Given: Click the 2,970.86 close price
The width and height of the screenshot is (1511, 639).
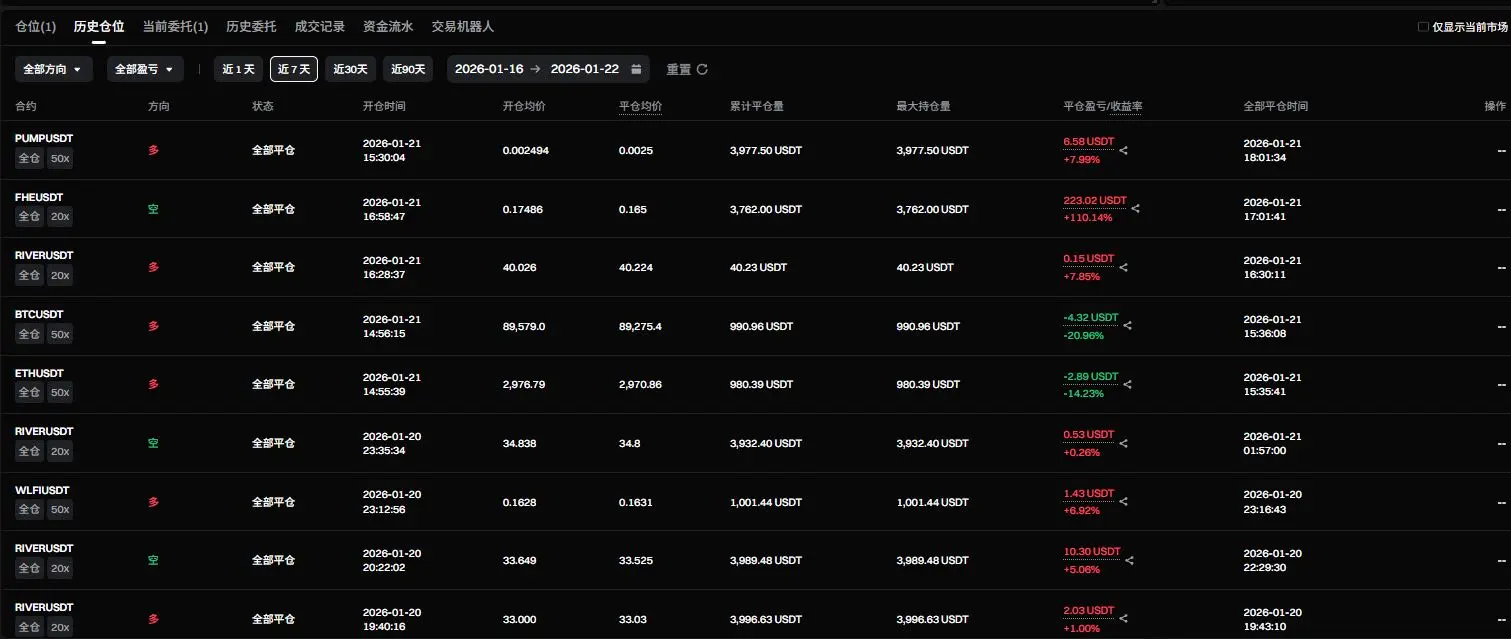Looking at the screenshot, I should (640, 384).
